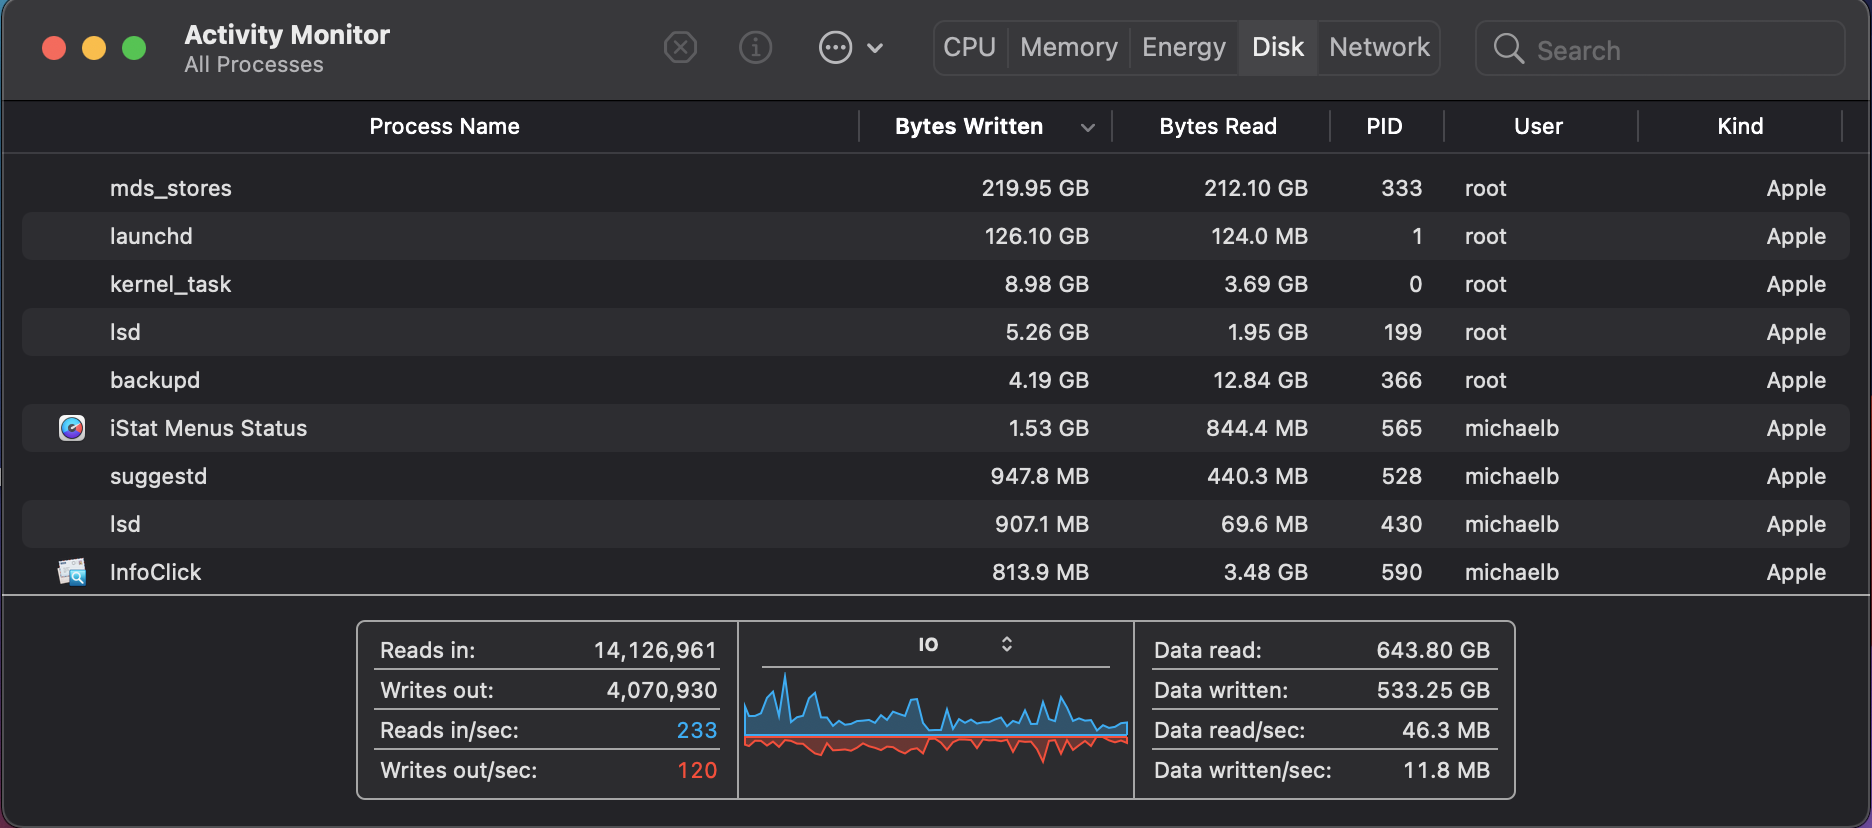Click the ellipsis more options icon
The height and width of the screenshot is (828, 1872).
(835, 47)
